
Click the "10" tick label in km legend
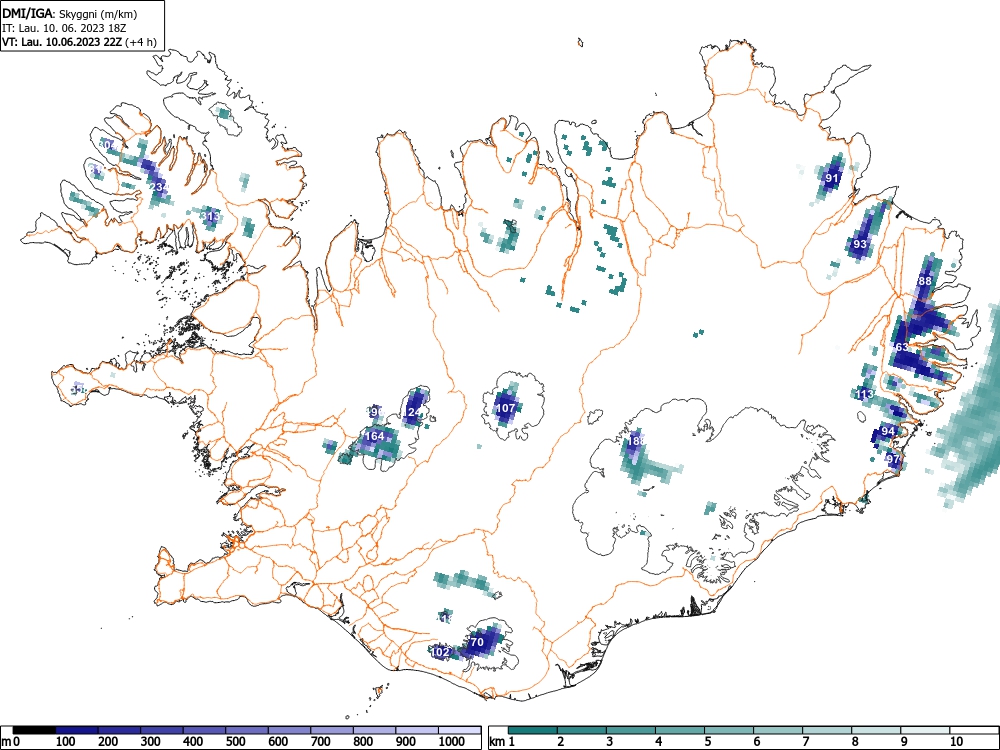(957, 742)
